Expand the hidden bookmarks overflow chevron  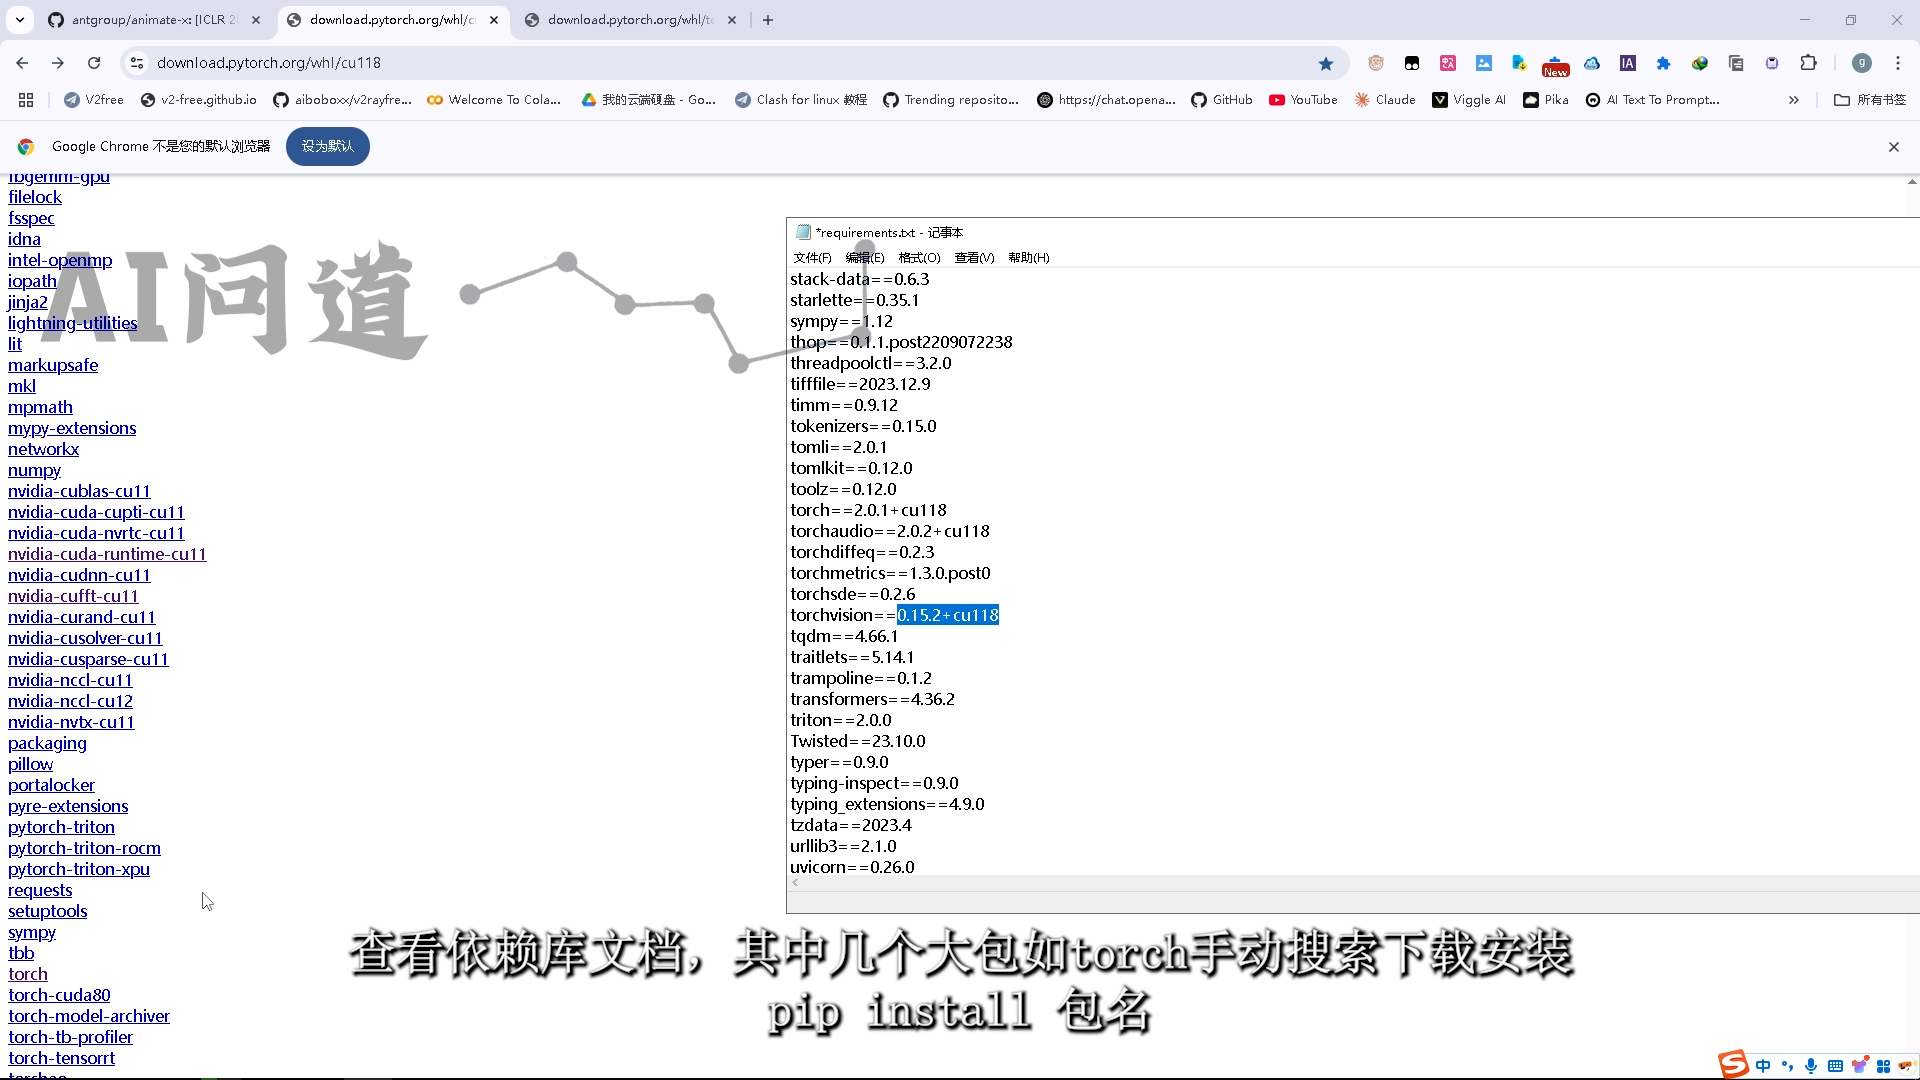click(x=1794, y=100)
